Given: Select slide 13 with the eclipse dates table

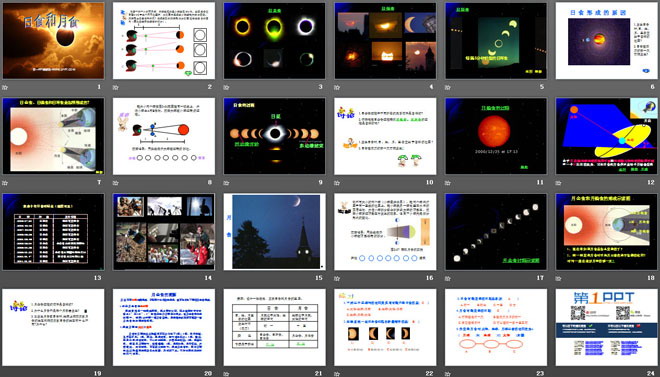Looking at the screenshot, I should tap(53, 232).
